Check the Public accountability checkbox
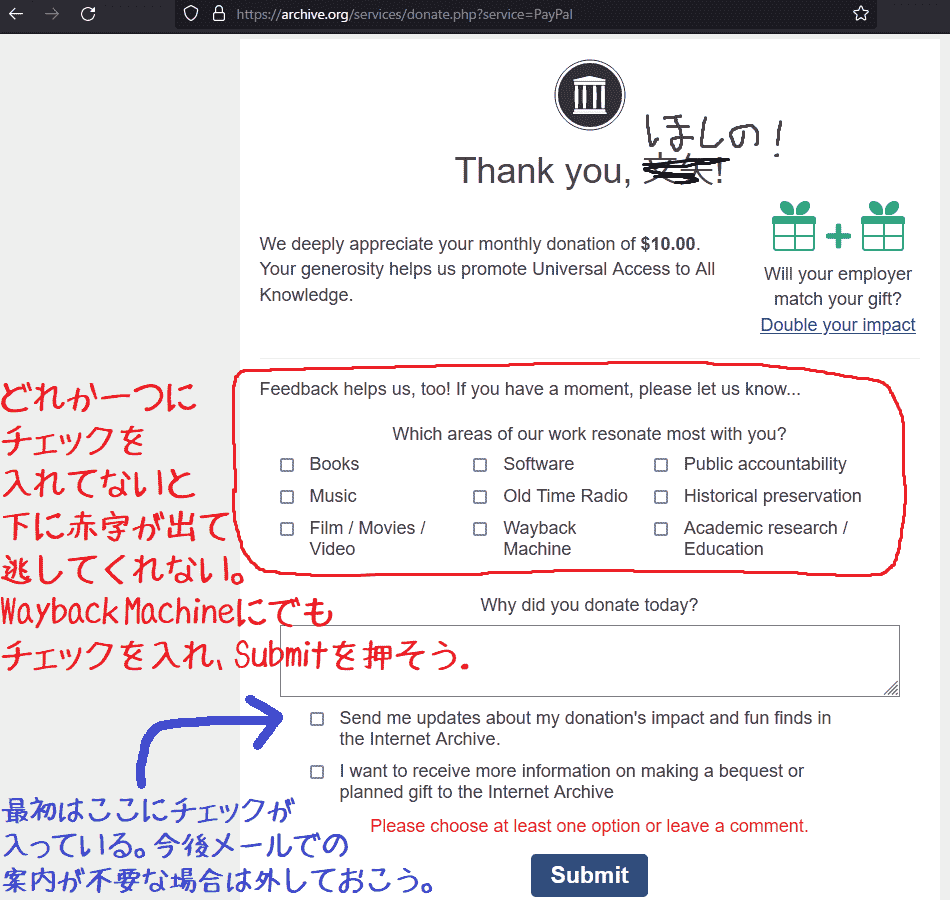This screenshot has height=900, width=950. (661, 465)
